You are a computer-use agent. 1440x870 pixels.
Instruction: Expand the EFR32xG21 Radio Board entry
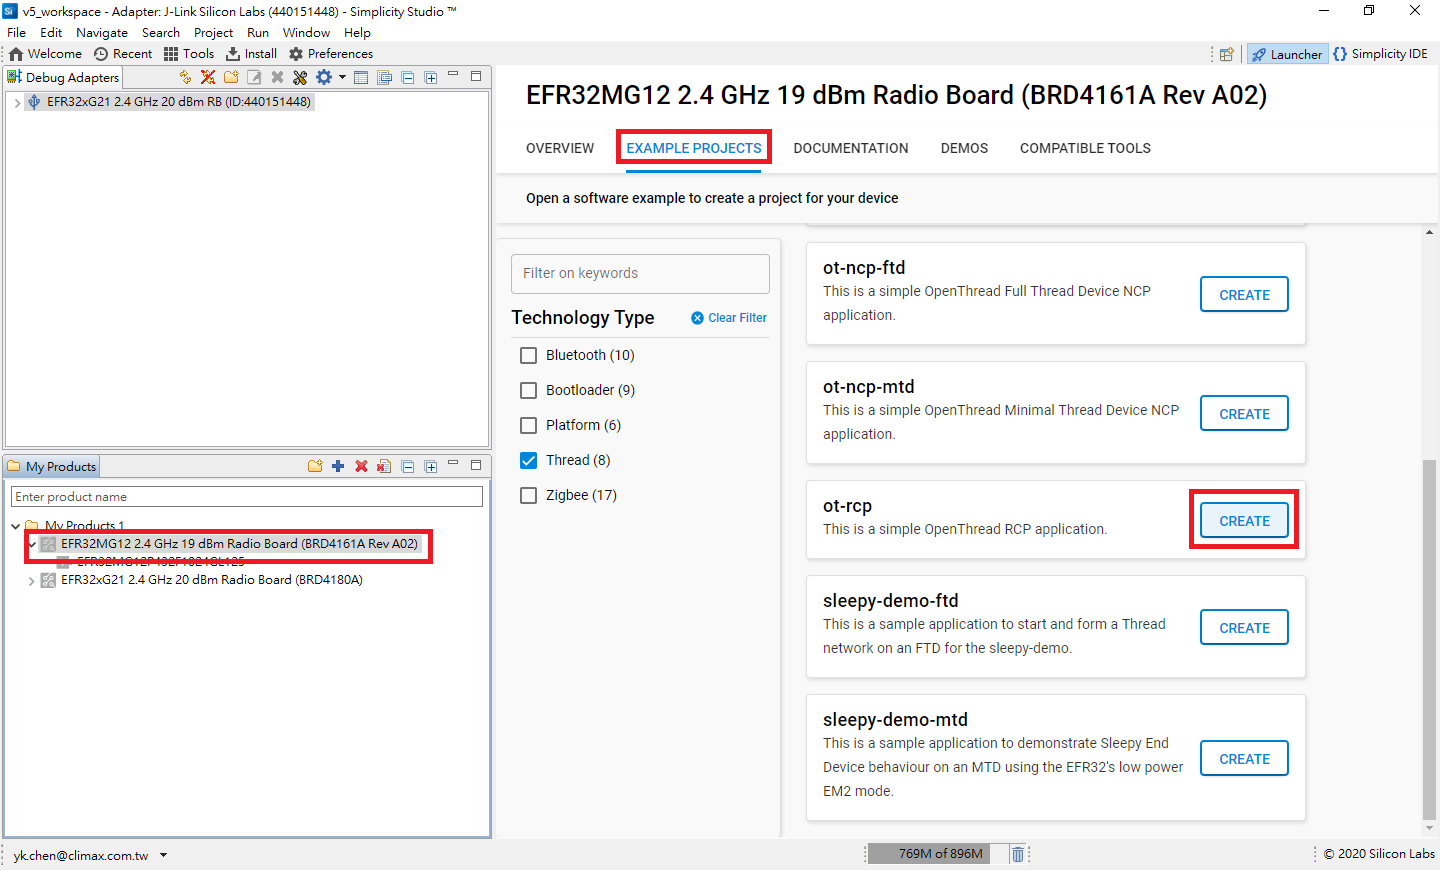pos(30,580)
